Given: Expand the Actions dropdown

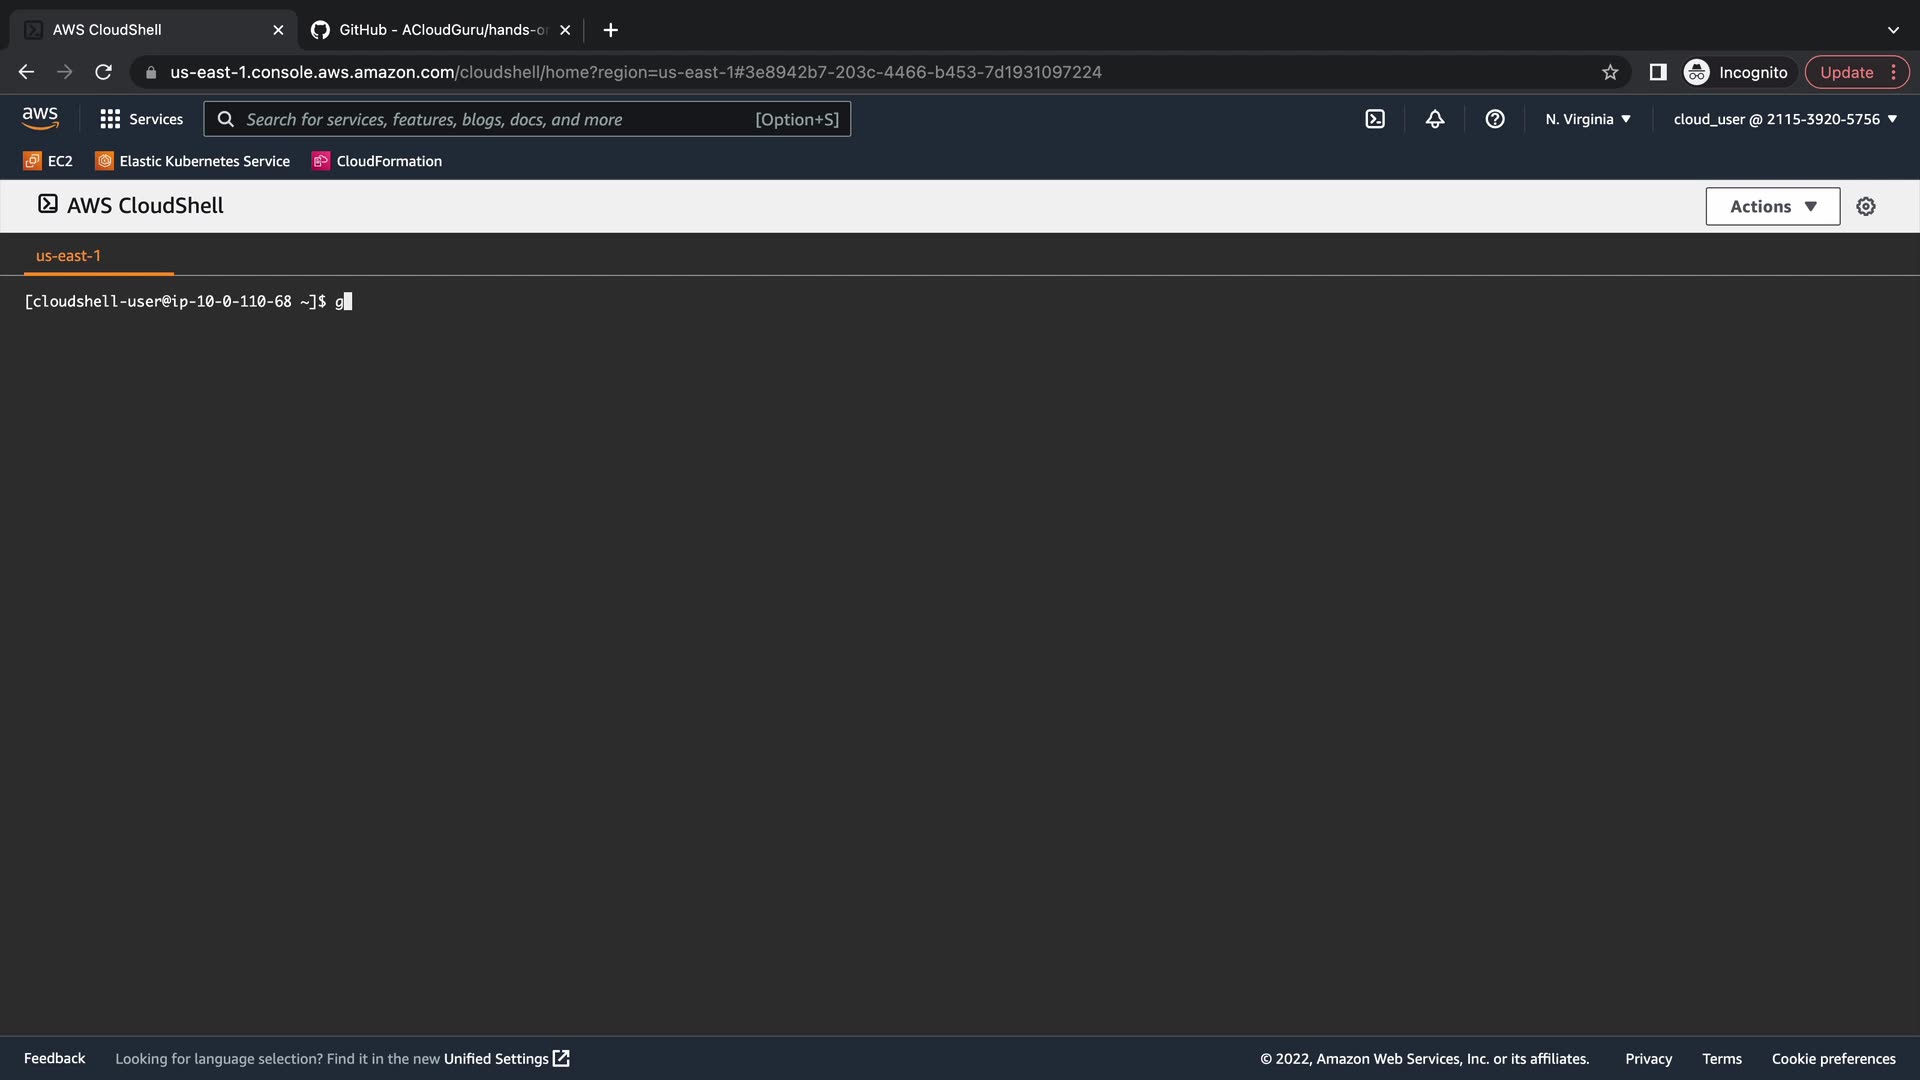Looking at the screenshot, I should 1772,206.
